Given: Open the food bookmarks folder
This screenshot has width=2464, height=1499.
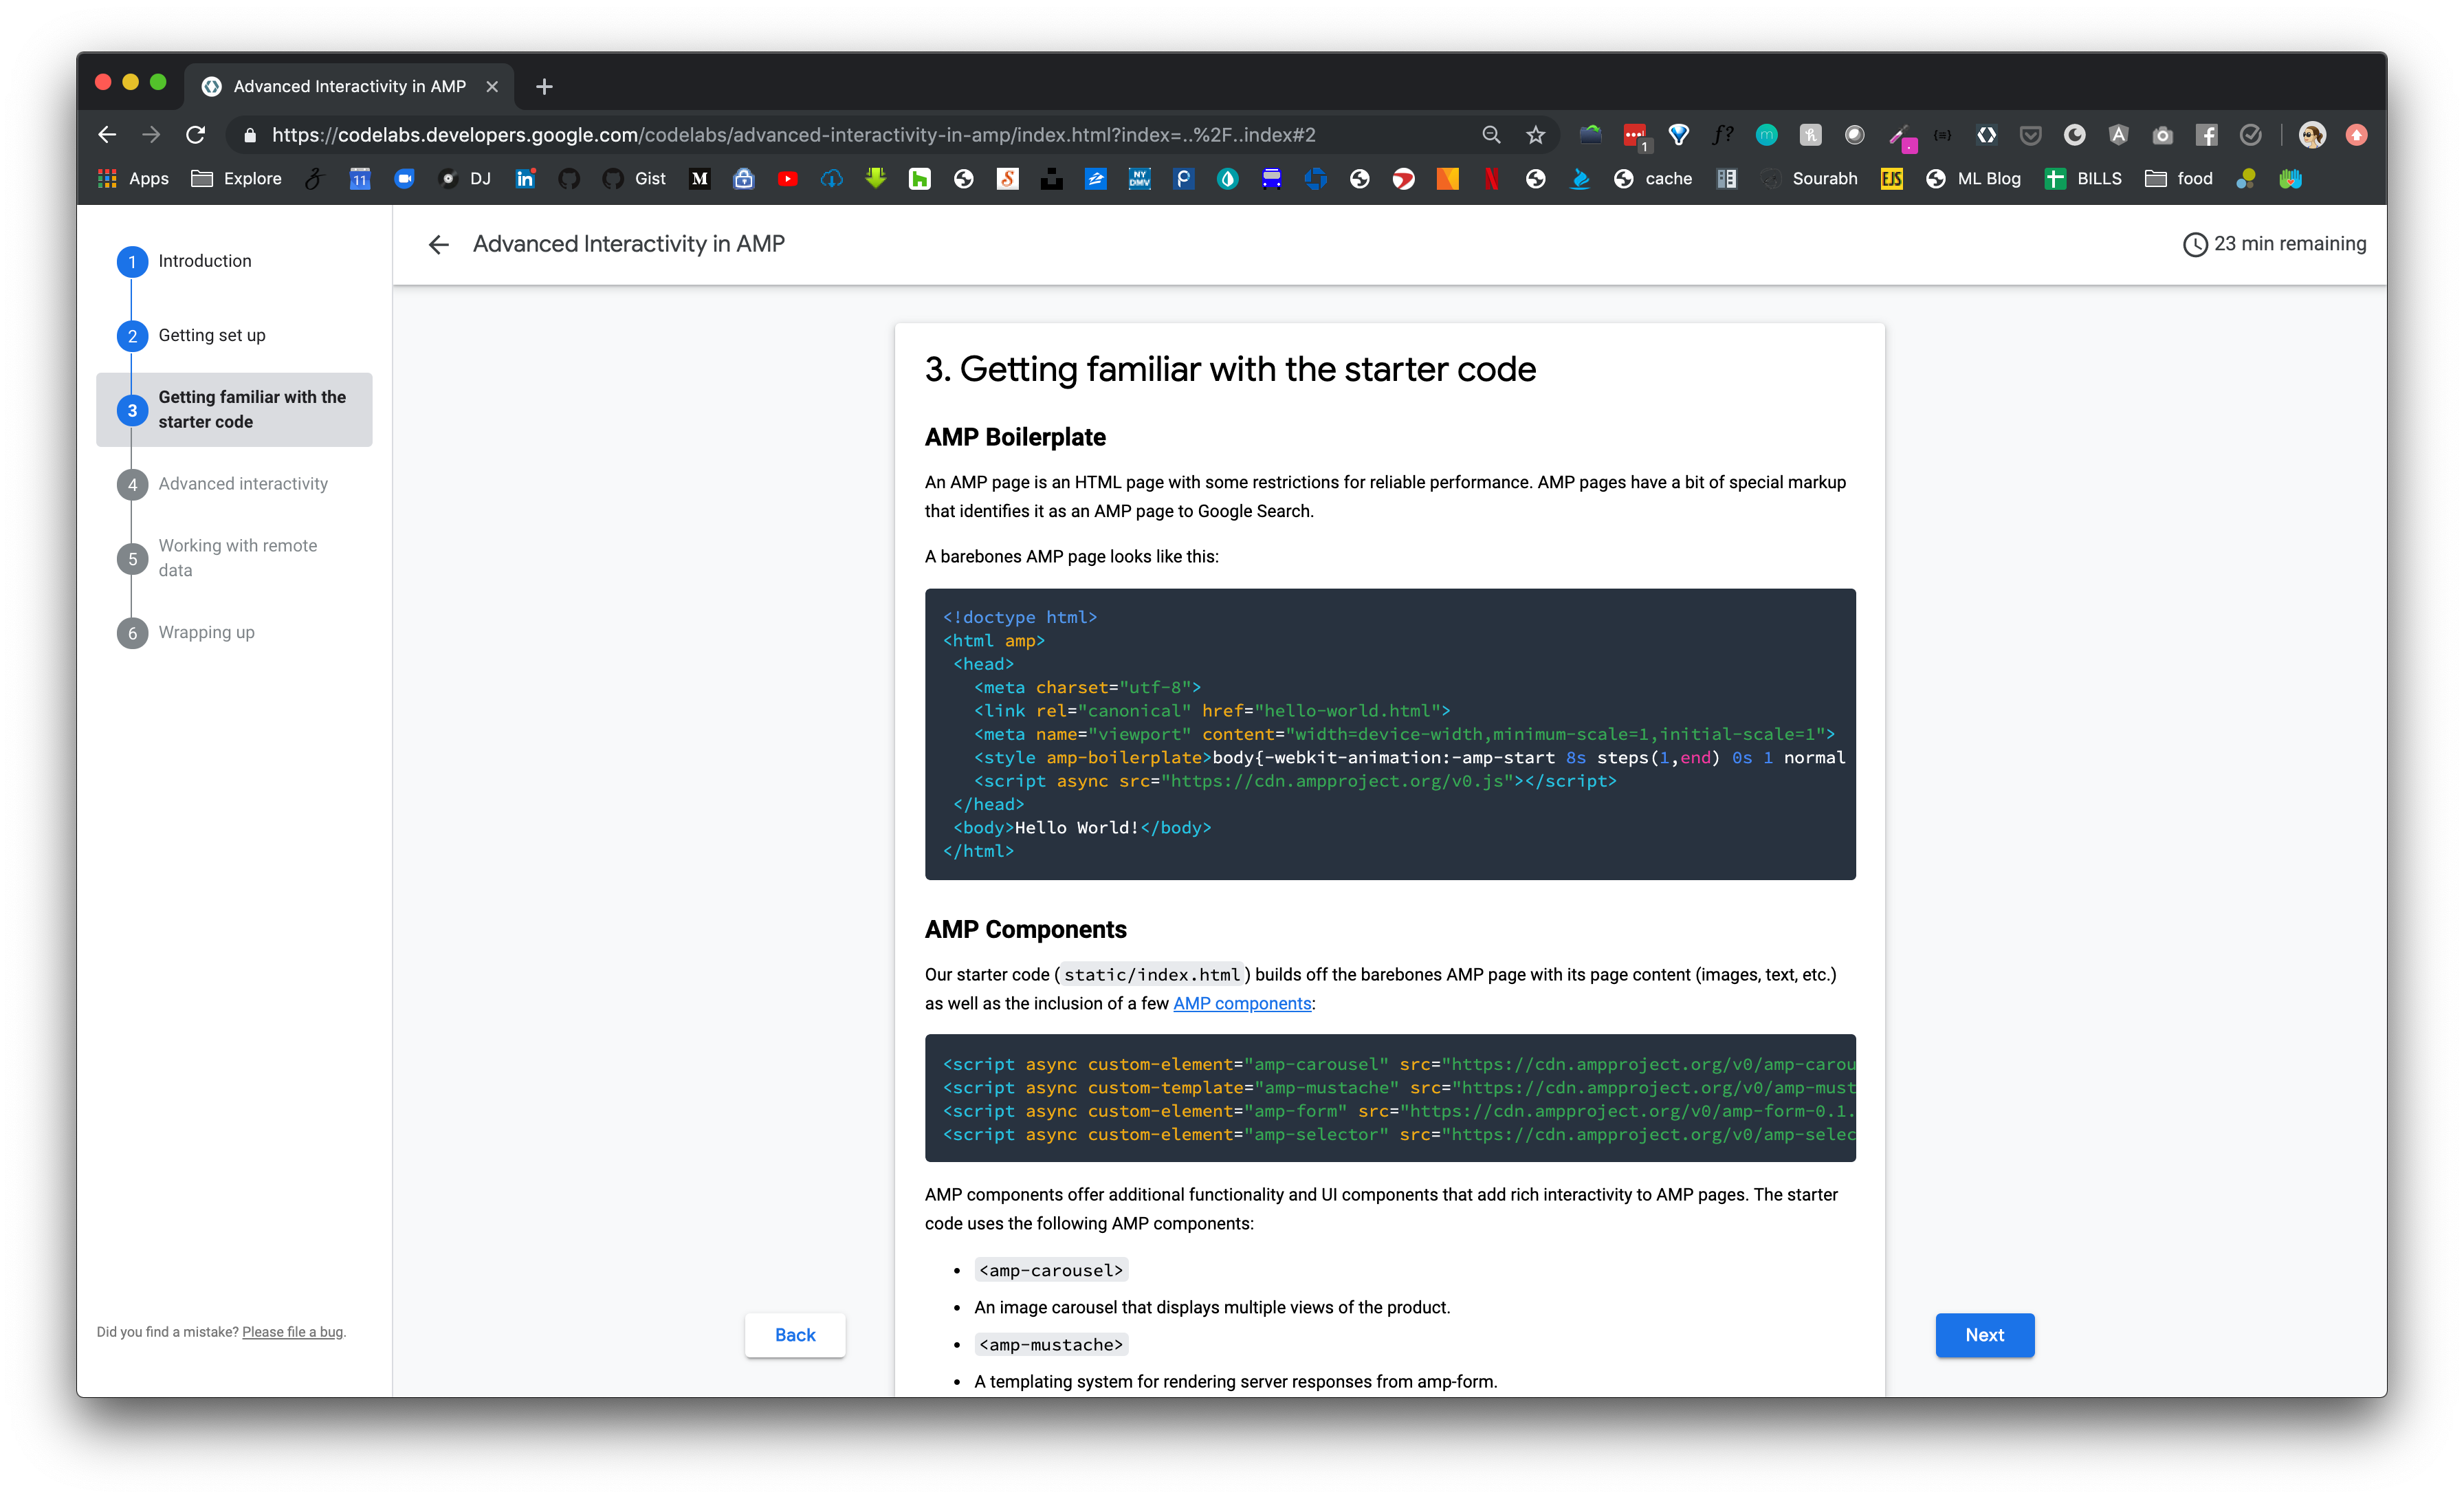Looking at the screenshot, I should (2179, 179).
